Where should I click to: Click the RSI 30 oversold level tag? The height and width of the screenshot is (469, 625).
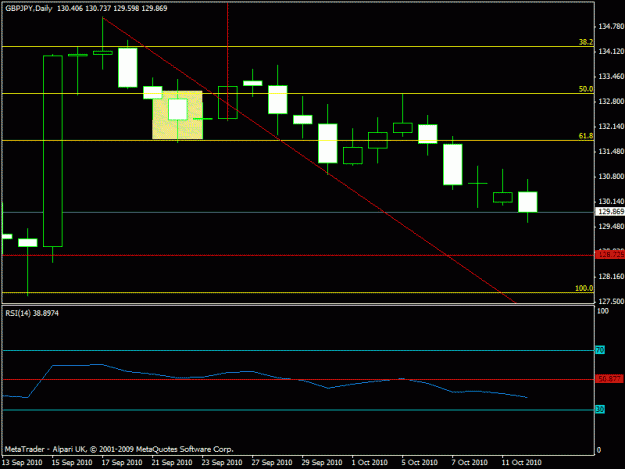coord(600,409)
